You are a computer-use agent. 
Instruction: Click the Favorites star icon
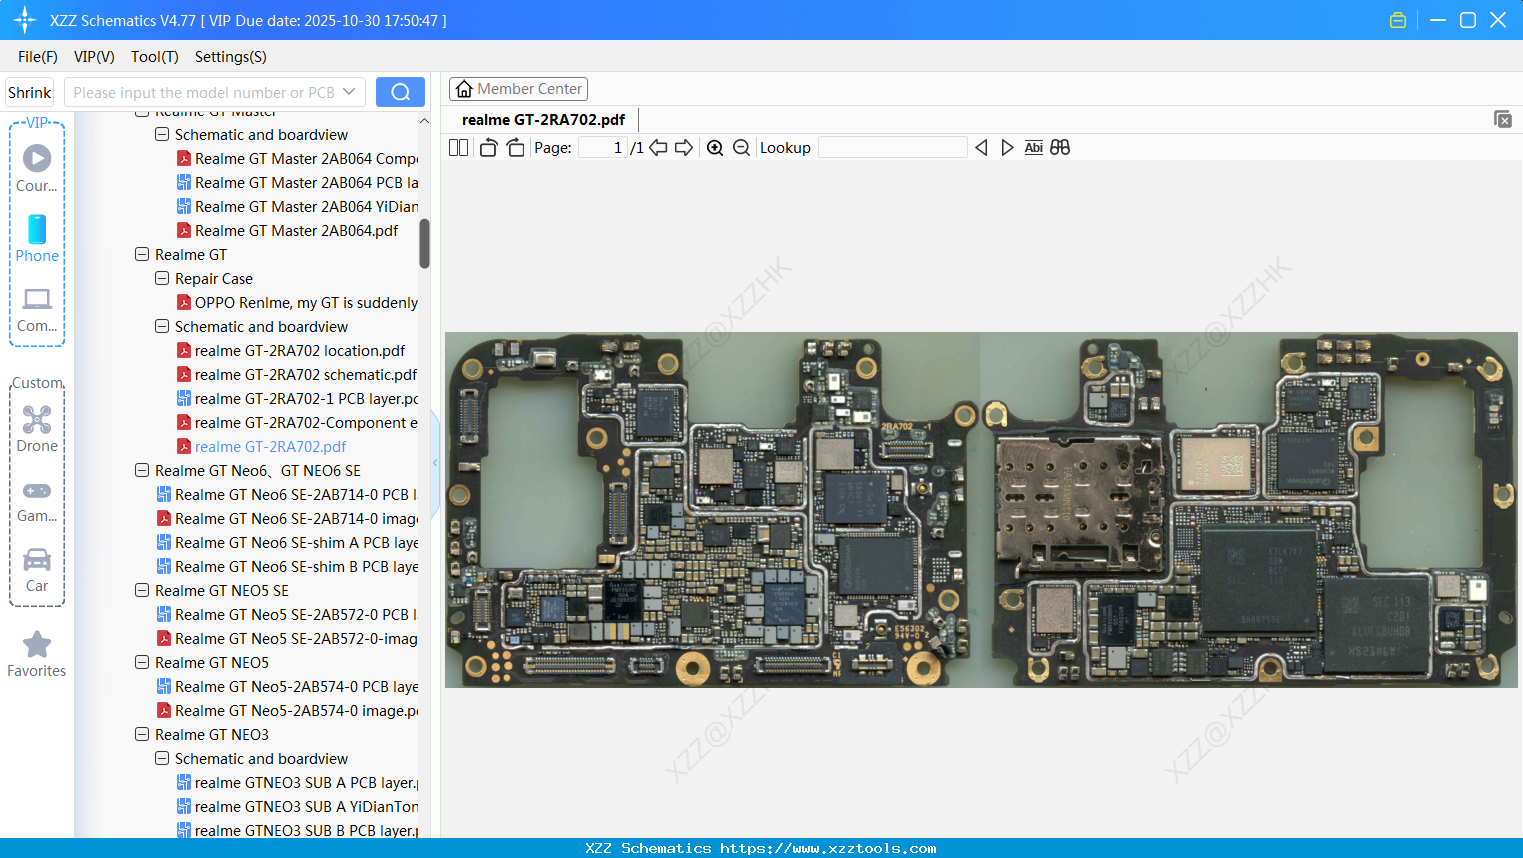[x=37, y=645]
